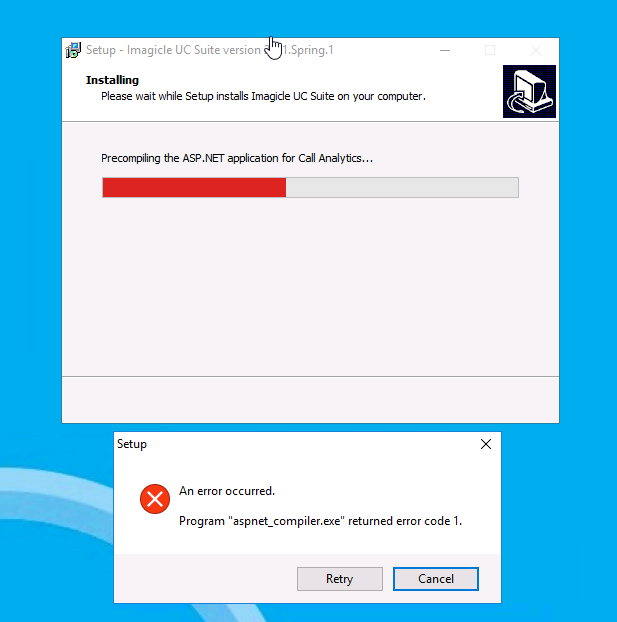Click the installer icon in the title bar
Screen dimensions: 617x622
pos(73,50)
